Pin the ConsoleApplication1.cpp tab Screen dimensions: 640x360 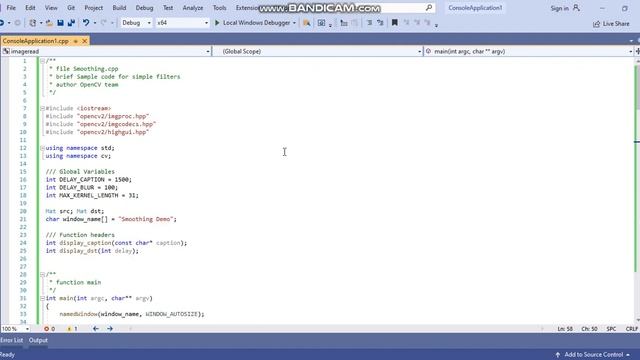tap(76, 41)
